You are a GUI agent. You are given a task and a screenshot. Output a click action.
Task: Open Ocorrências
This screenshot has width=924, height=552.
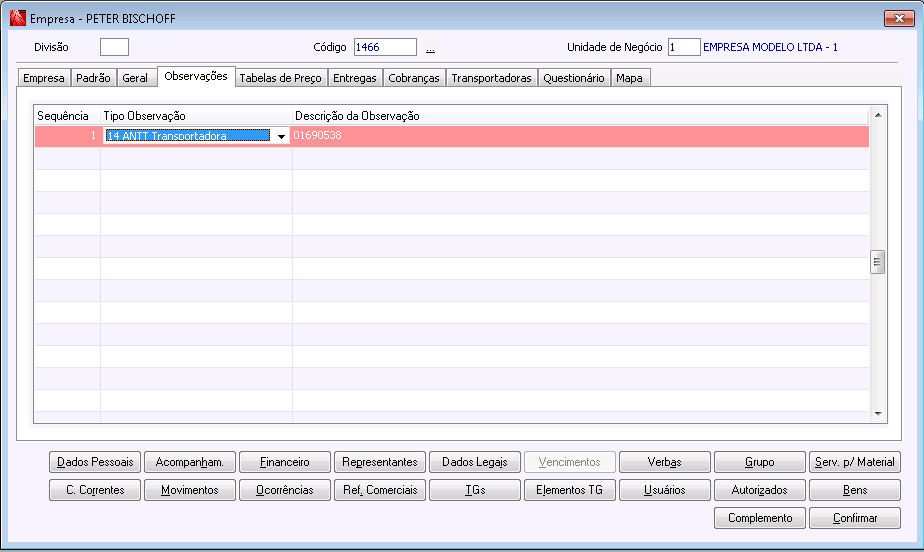(285, 490)
